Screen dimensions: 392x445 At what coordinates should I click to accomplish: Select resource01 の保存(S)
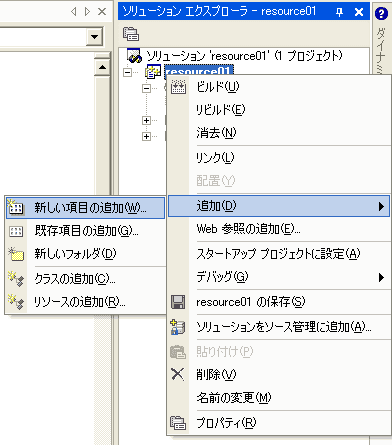pos(279,302)
